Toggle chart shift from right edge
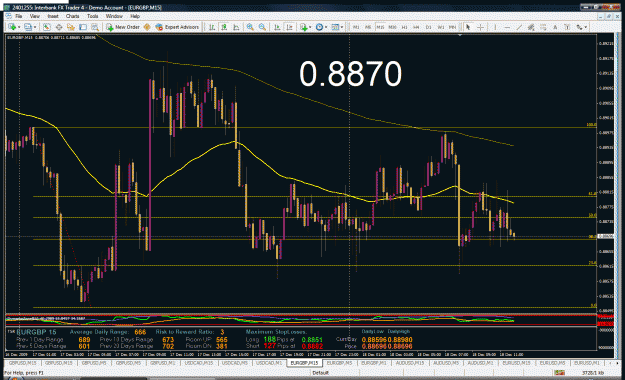The width and height of the screenshot is (625, 380). pos(290,27)
